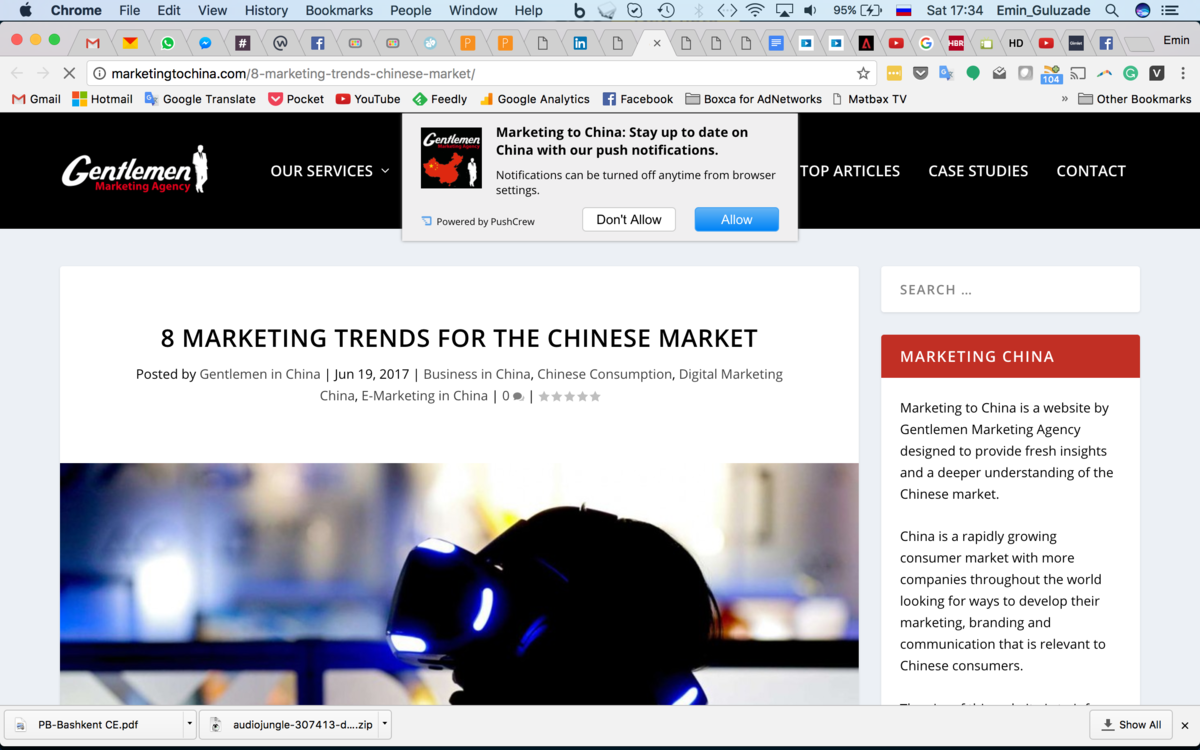Screen dimensions: 1200x750
Task: Open the Pocket bookmark
Action: pos(296,99)
